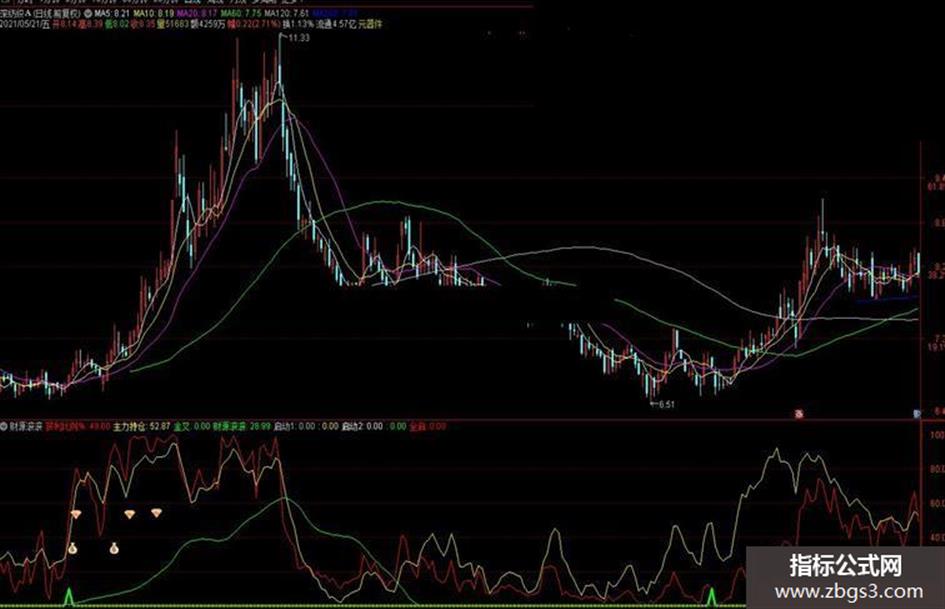Click the MA120: 7.61 legend value
Viewport: 945px width, 609px height.
pos(287,13)
